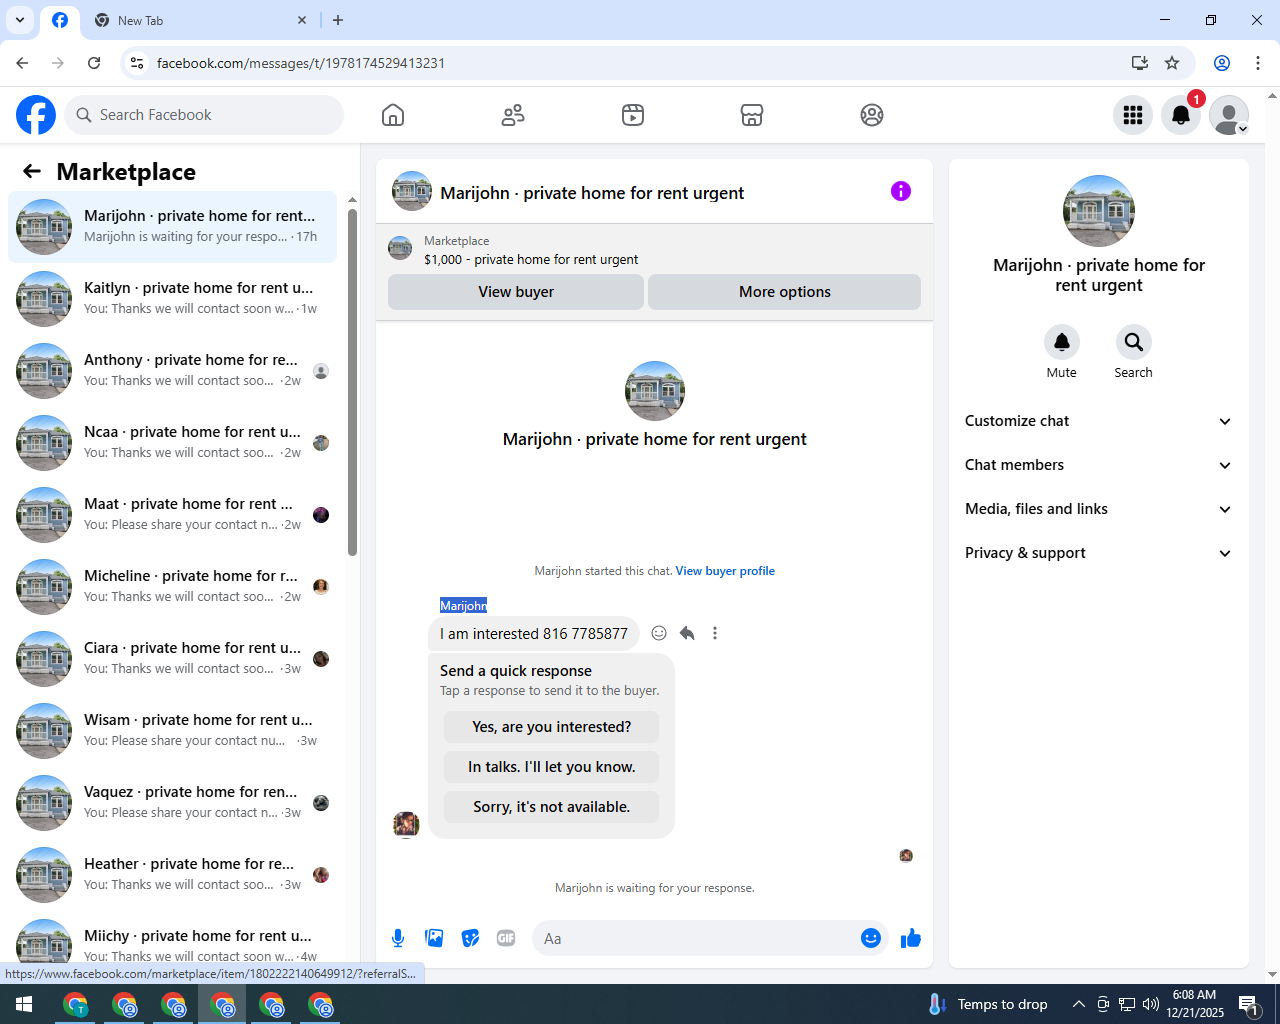
Task: Click the Facebook logo
Action: (36, 115)
